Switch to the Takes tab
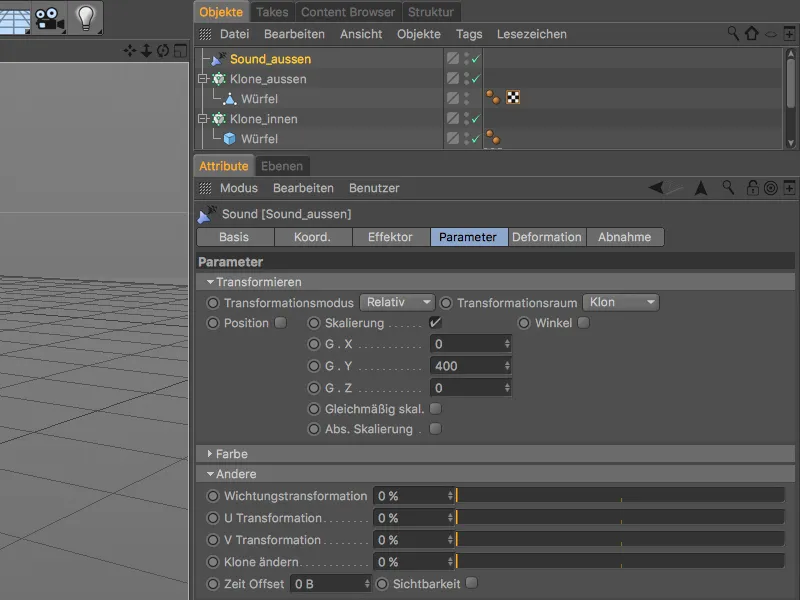The image size is (800, 600). (x=272, y=12)
